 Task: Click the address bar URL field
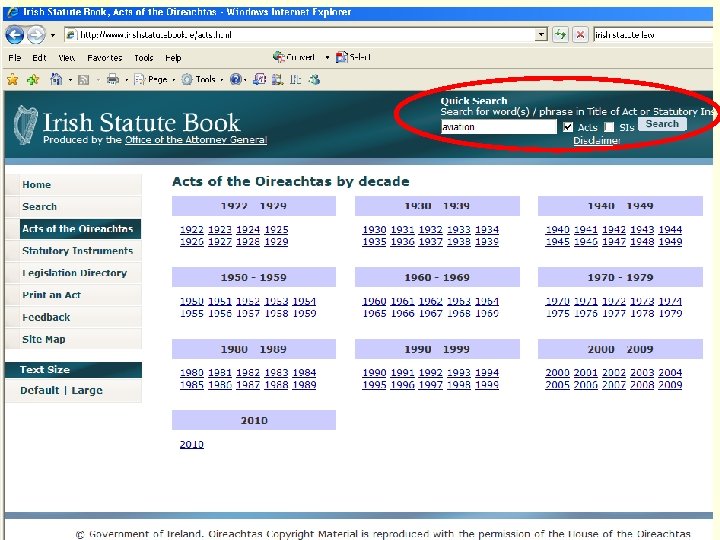point(300,34)
